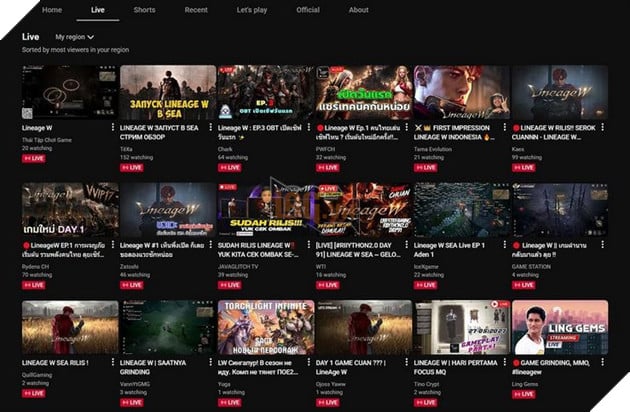Click LIVE badge under Kaex channel

pyautogui.click(x=524, y=168)
